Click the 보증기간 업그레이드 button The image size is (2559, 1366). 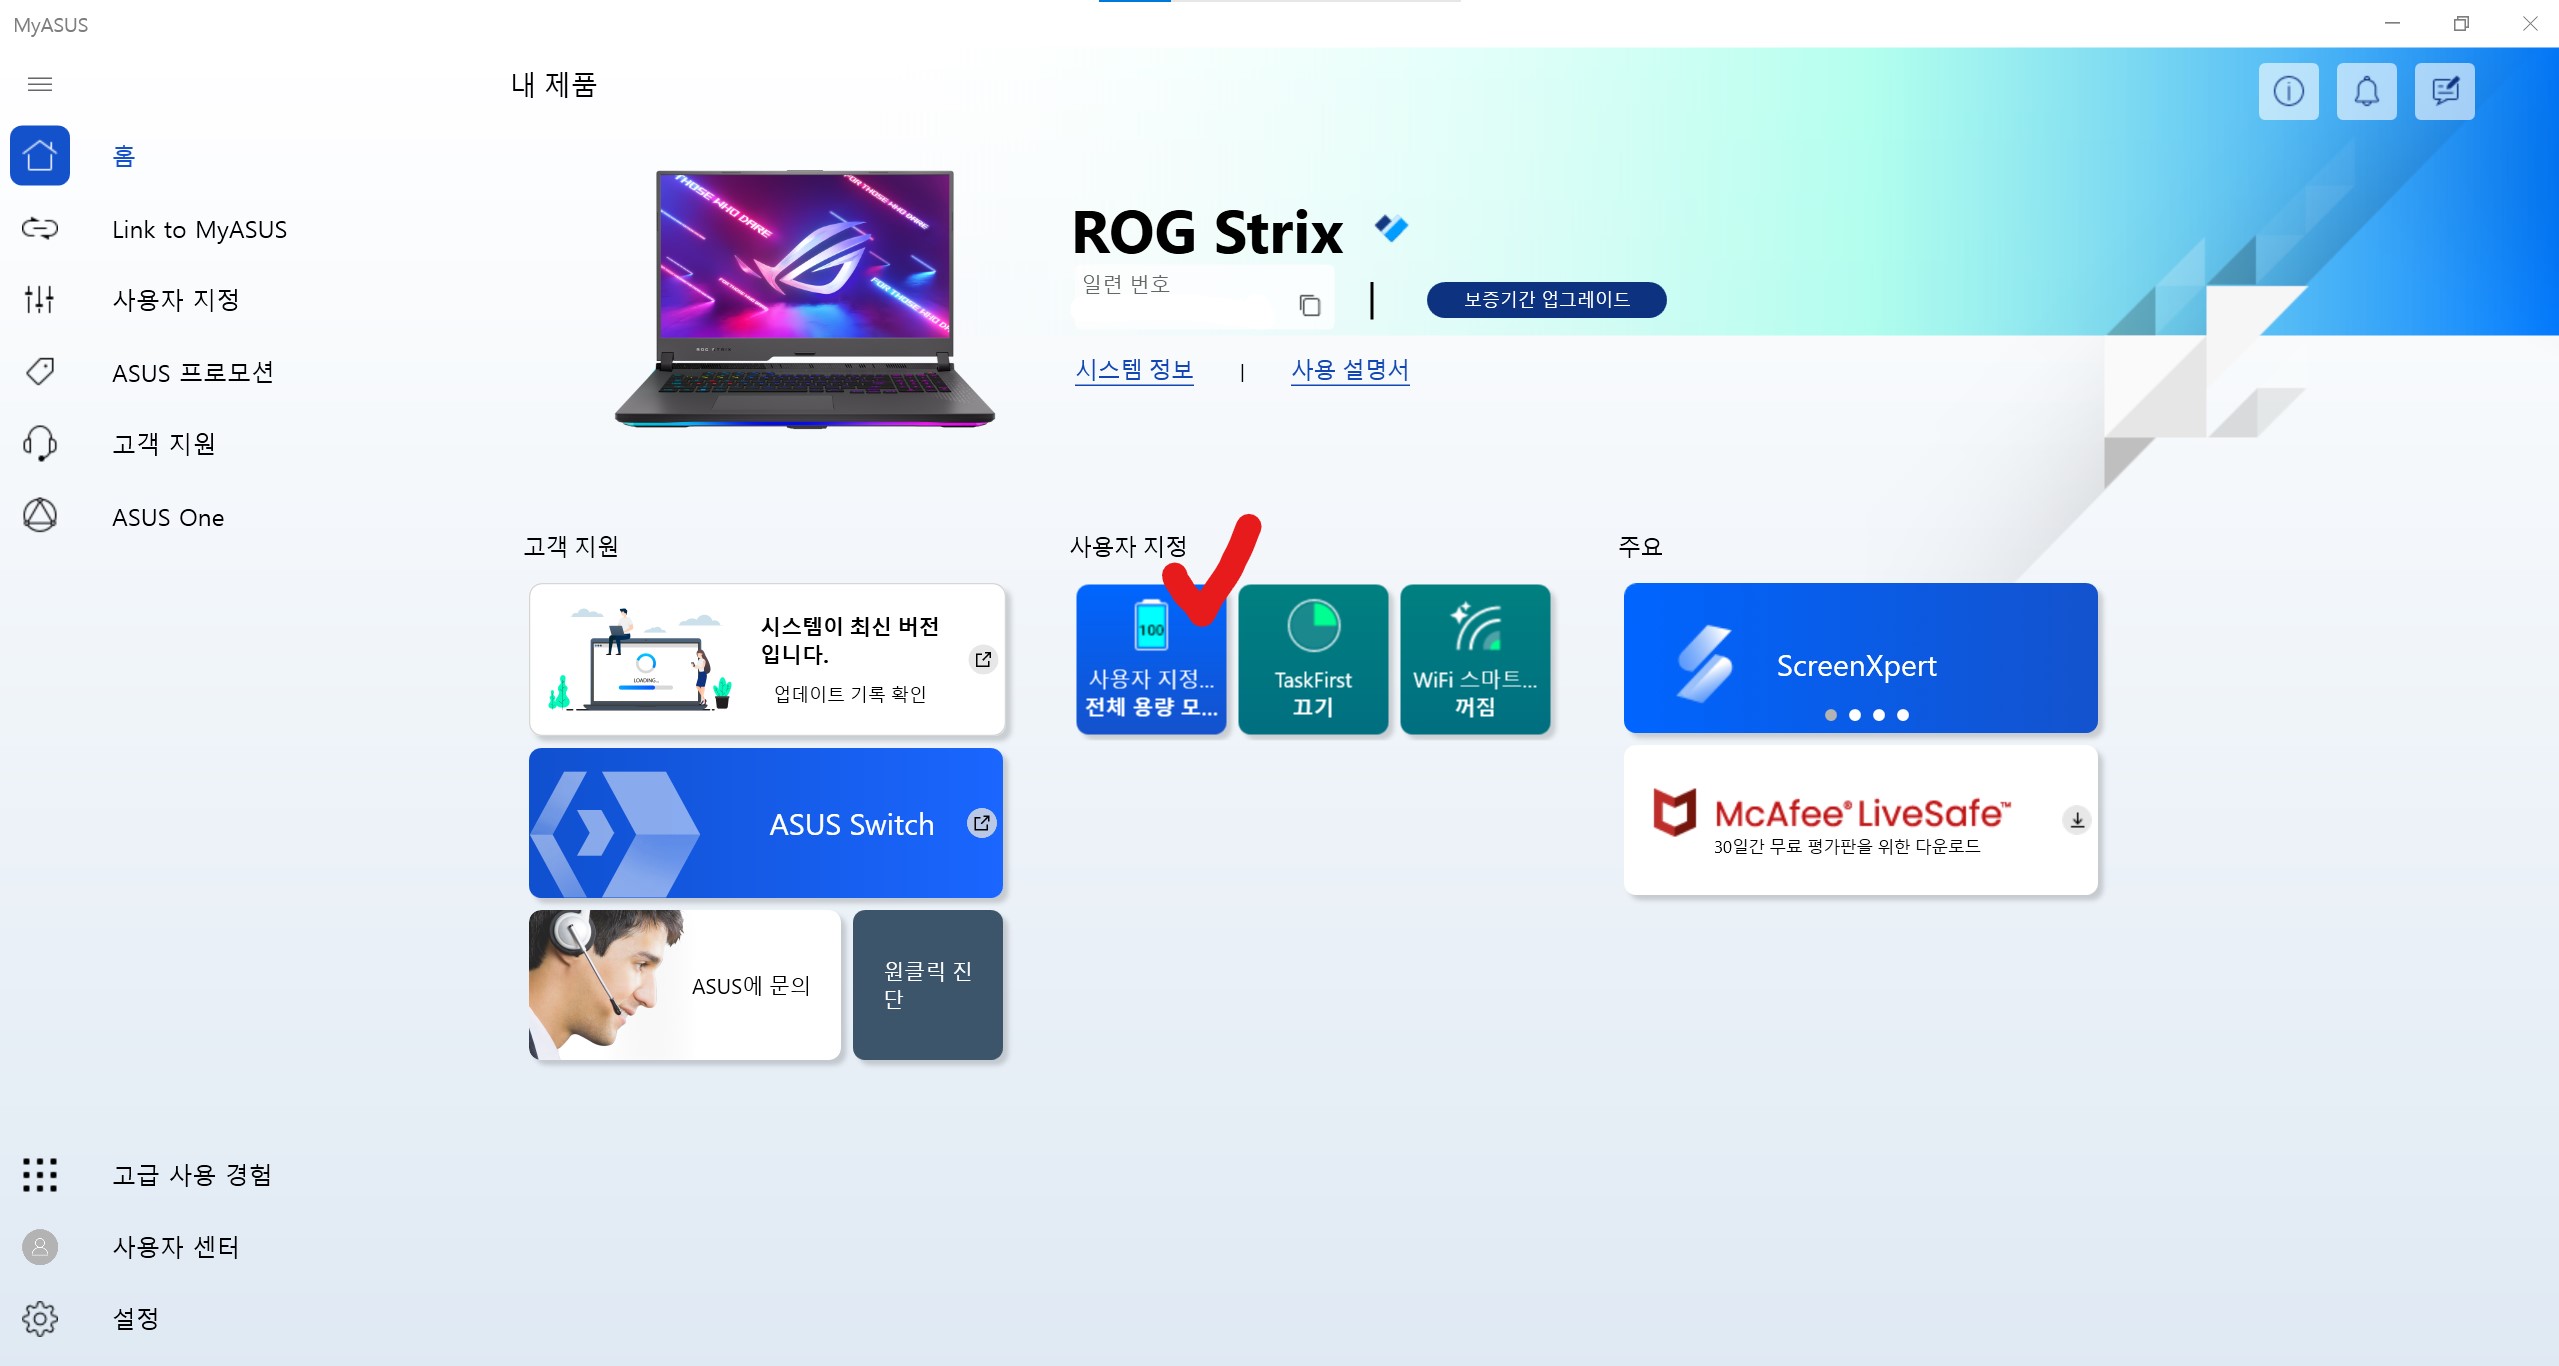coord(1546,300)
